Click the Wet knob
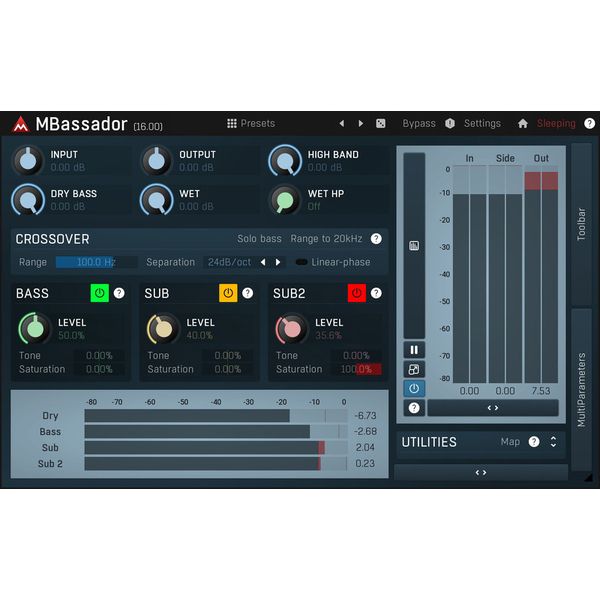Viewport: 600px width, 600px height. pos(157,200)
